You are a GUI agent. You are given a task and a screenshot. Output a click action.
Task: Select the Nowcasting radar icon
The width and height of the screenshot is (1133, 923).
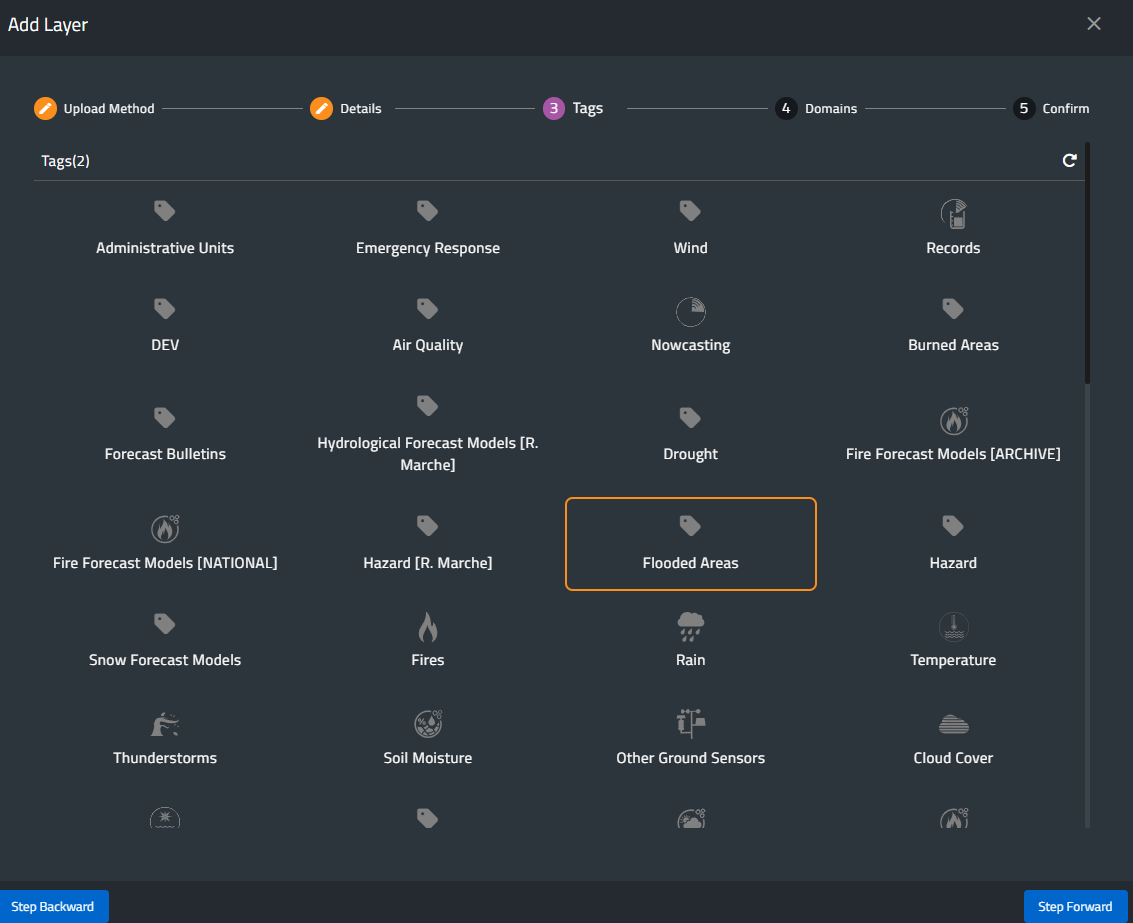click(690, 312)
